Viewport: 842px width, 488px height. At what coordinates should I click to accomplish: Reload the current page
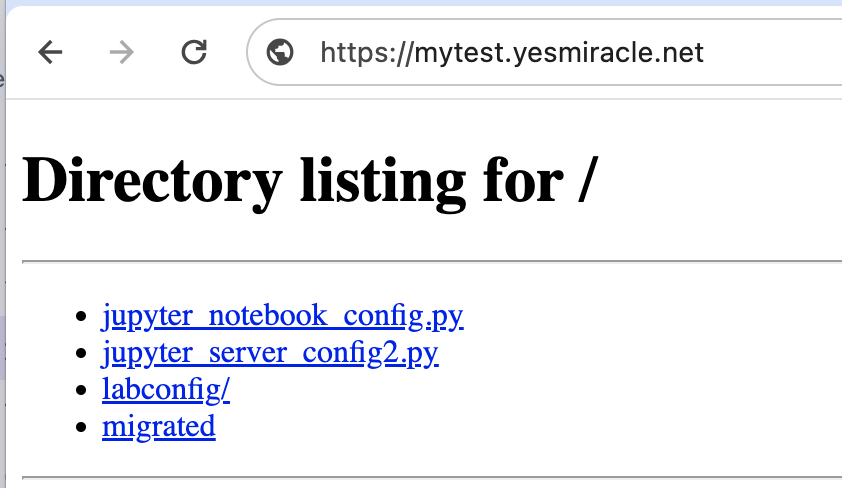194,52
